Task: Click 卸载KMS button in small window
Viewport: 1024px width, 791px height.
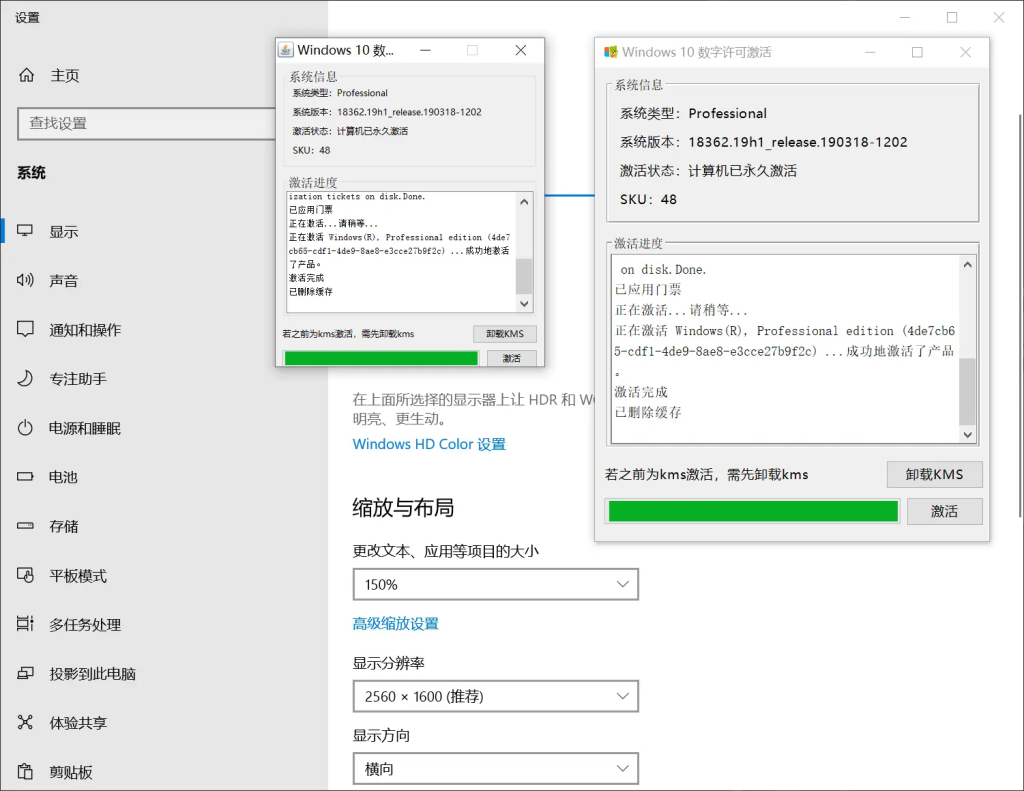Action: tap(504, 334)
